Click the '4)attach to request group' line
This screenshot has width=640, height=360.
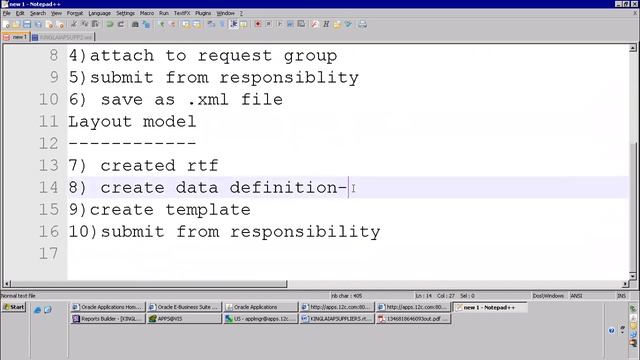[x=203, y=56]
